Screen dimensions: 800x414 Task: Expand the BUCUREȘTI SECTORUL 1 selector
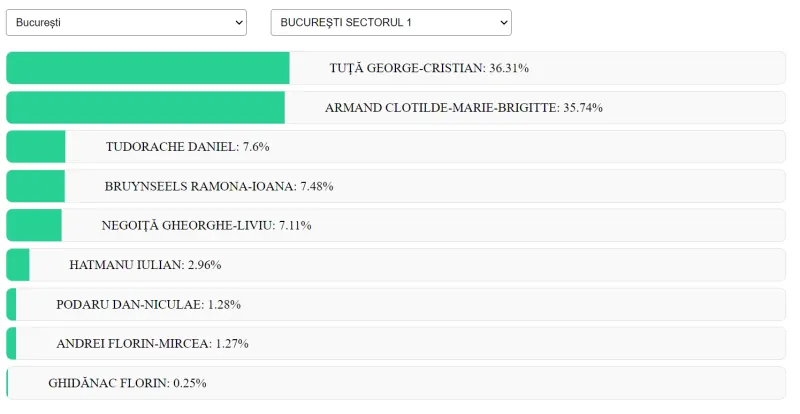pyautogui.click(x=391, y=22)
